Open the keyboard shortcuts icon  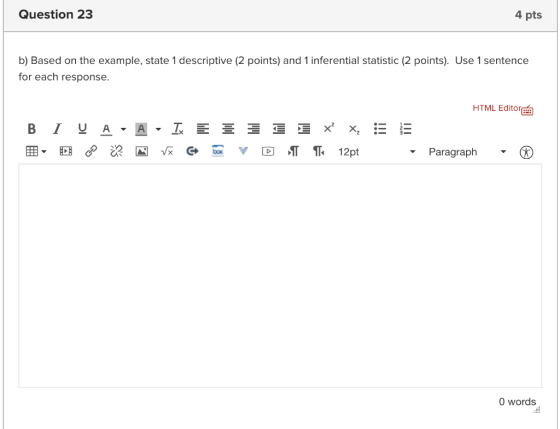527,110
